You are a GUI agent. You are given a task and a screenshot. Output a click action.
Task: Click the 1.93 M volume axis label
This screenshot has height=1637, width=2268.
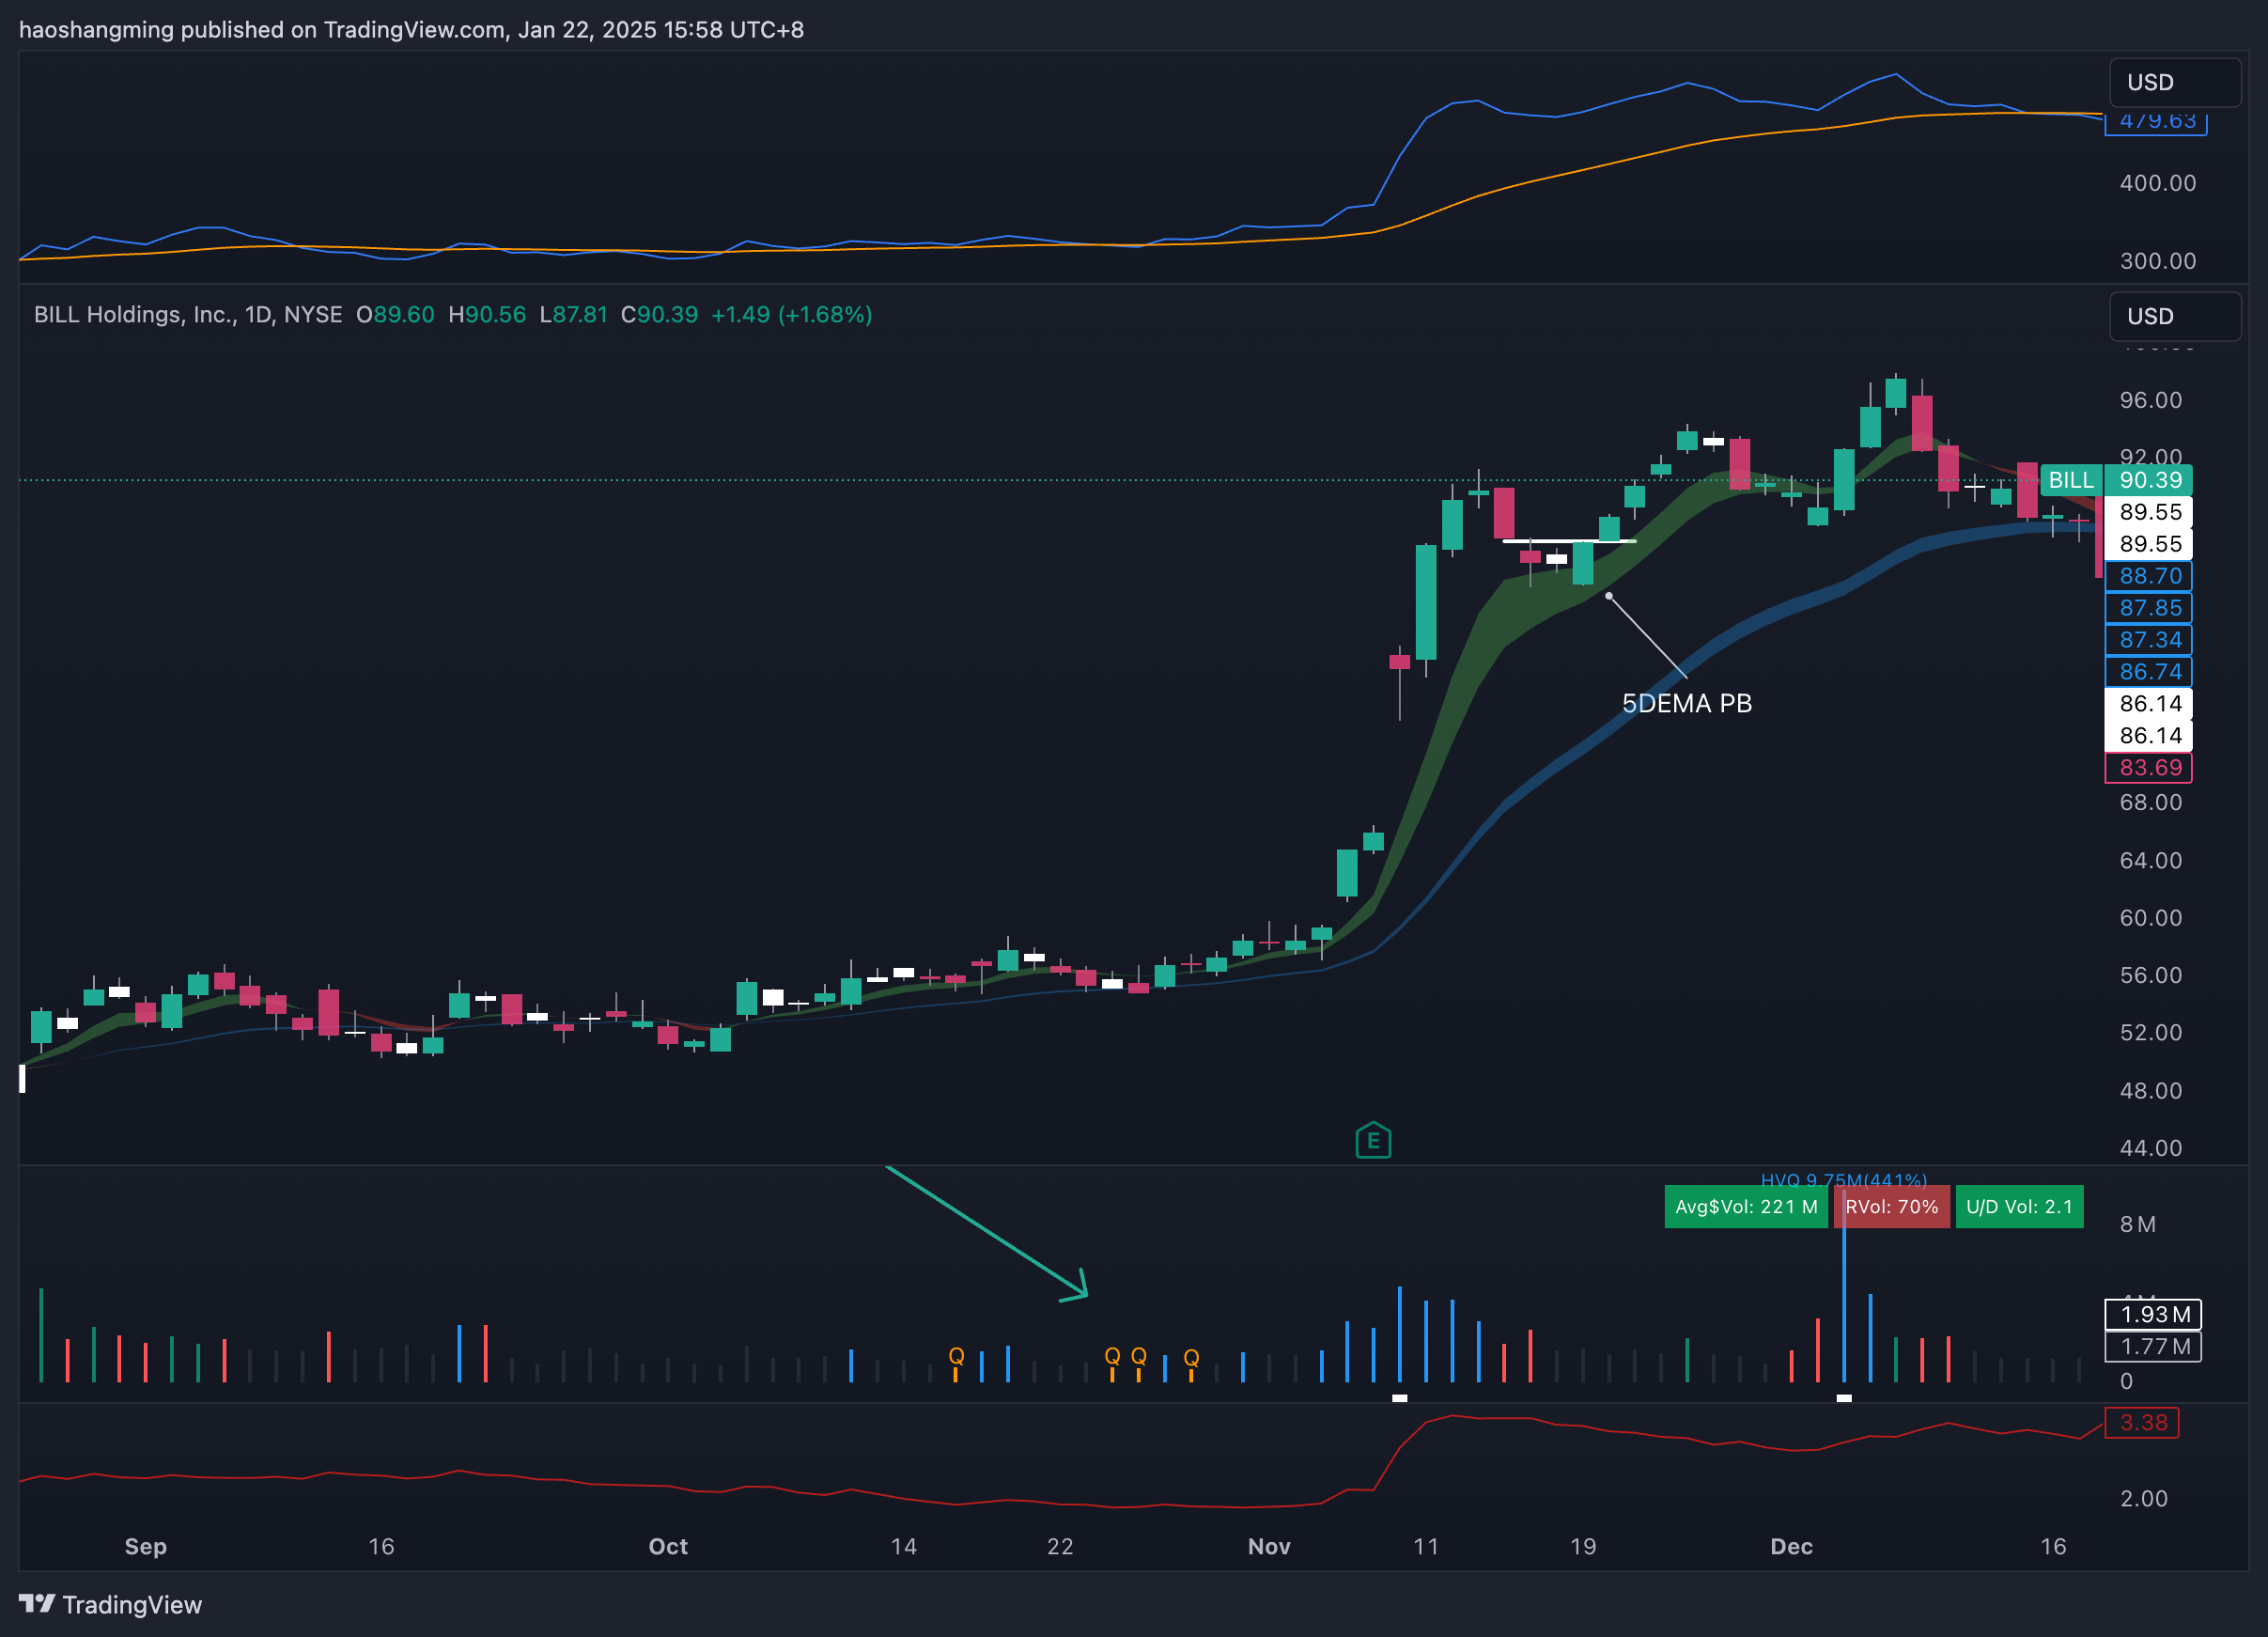2153,1313
